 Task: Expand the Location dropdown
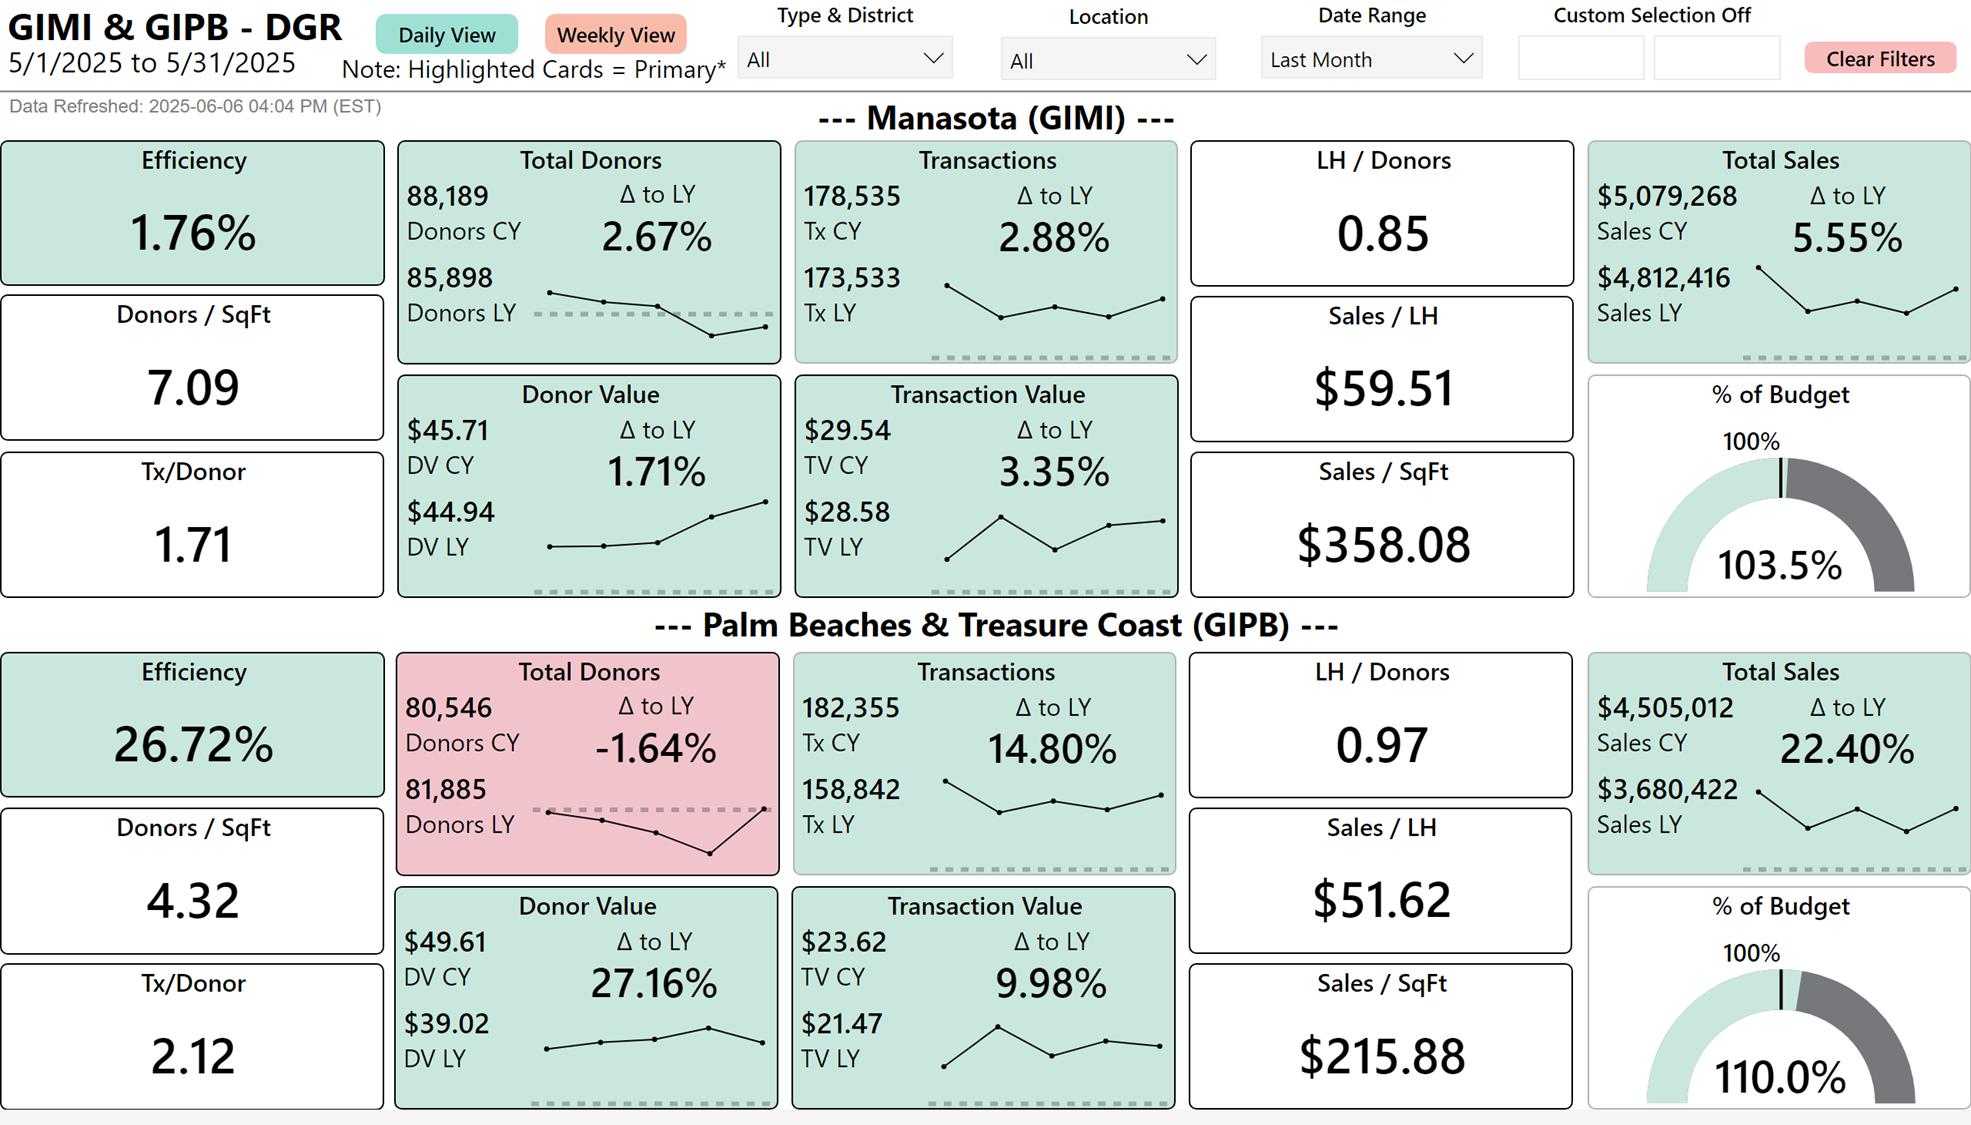click(1107, 60)
